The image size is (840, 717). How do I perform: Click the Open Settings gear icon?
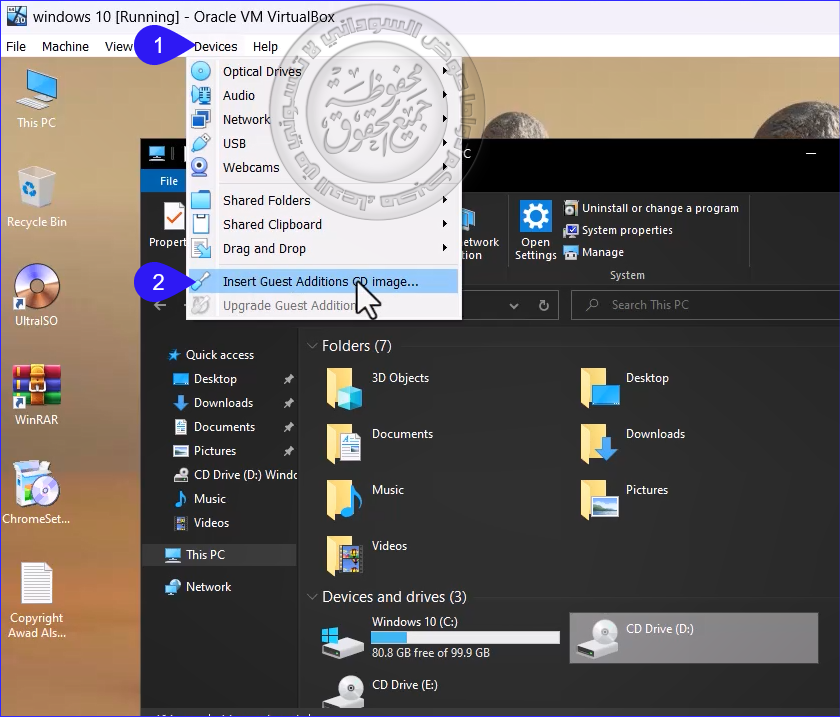pyautogui.click(x=535, y=216)
